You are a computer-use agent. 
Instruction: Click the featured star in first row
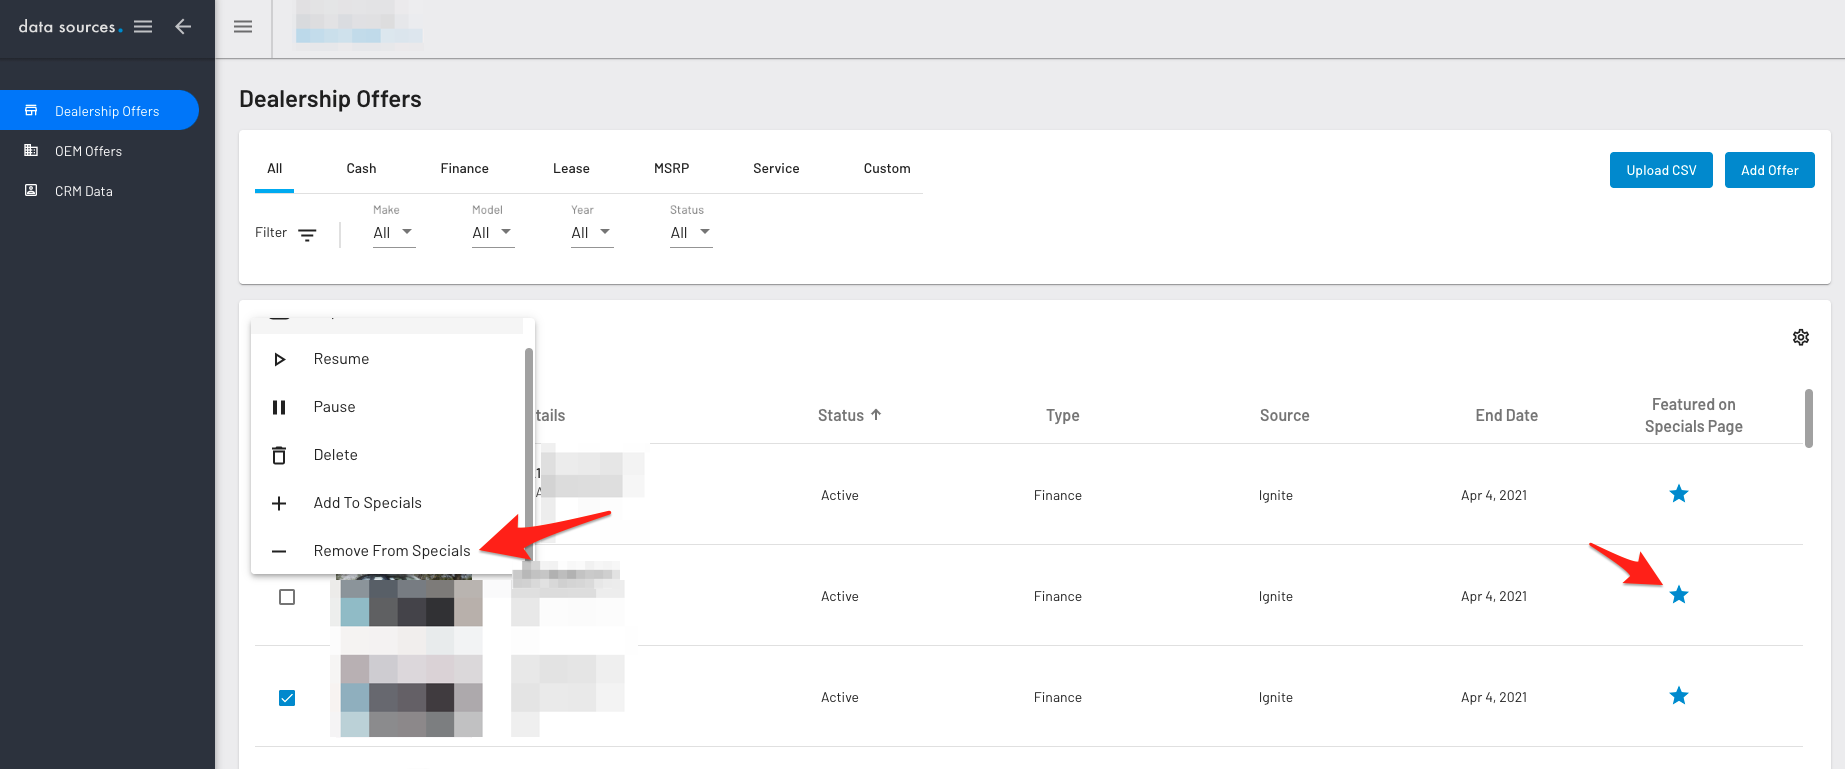coord(1679,494)
